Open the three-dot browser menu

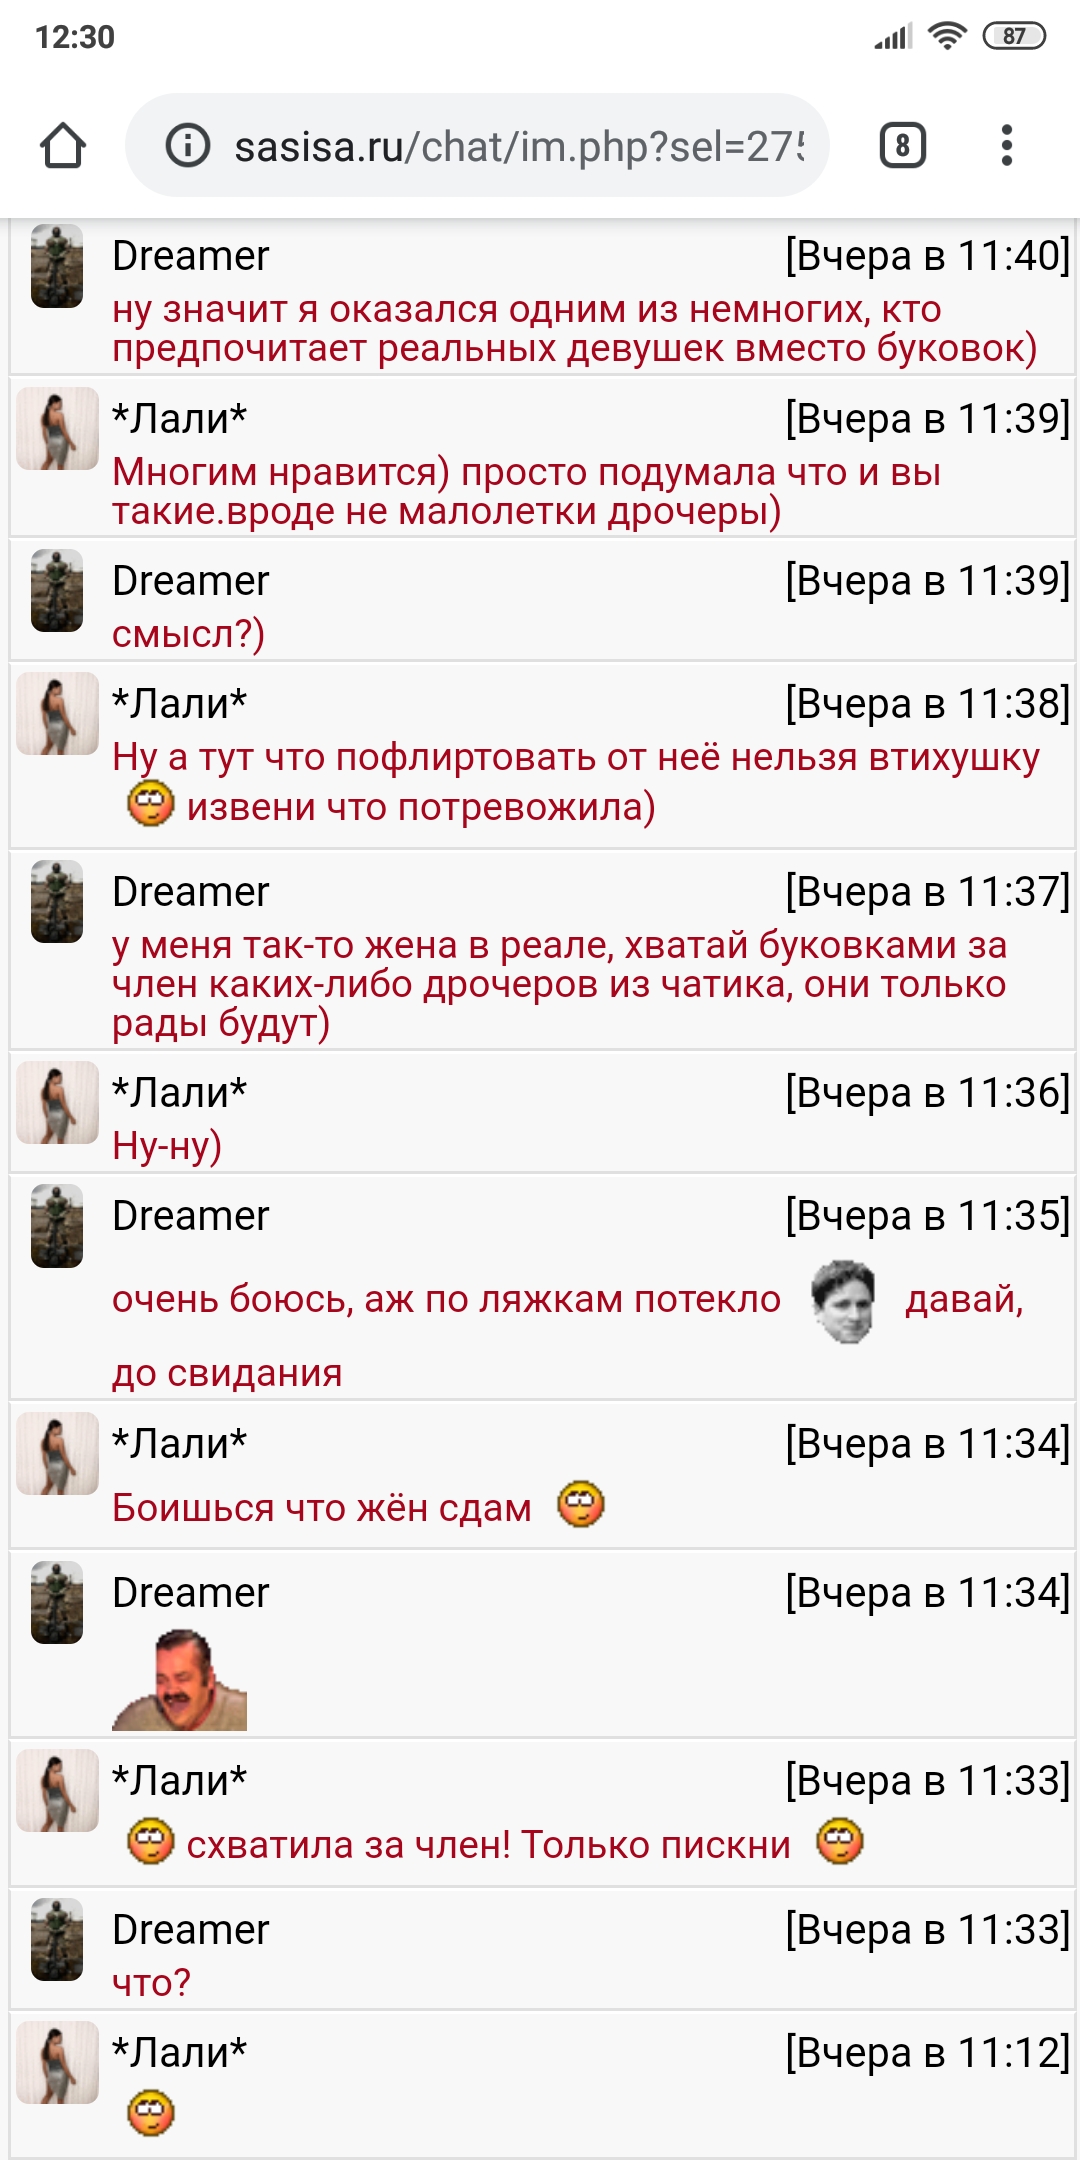(x=1006, y=146)
